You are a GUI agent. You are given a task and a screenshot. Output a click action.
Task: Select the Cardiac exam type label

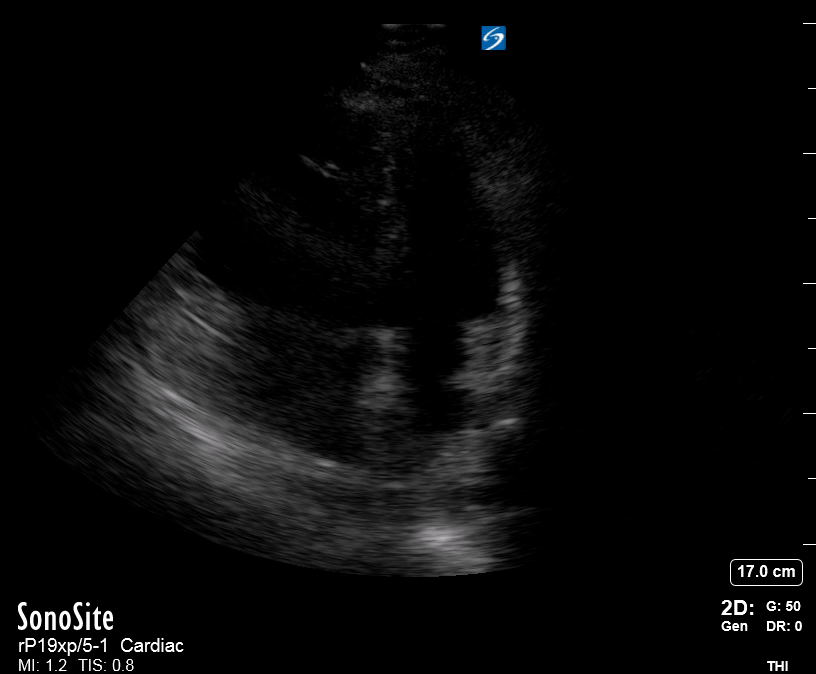coord(152,646)
